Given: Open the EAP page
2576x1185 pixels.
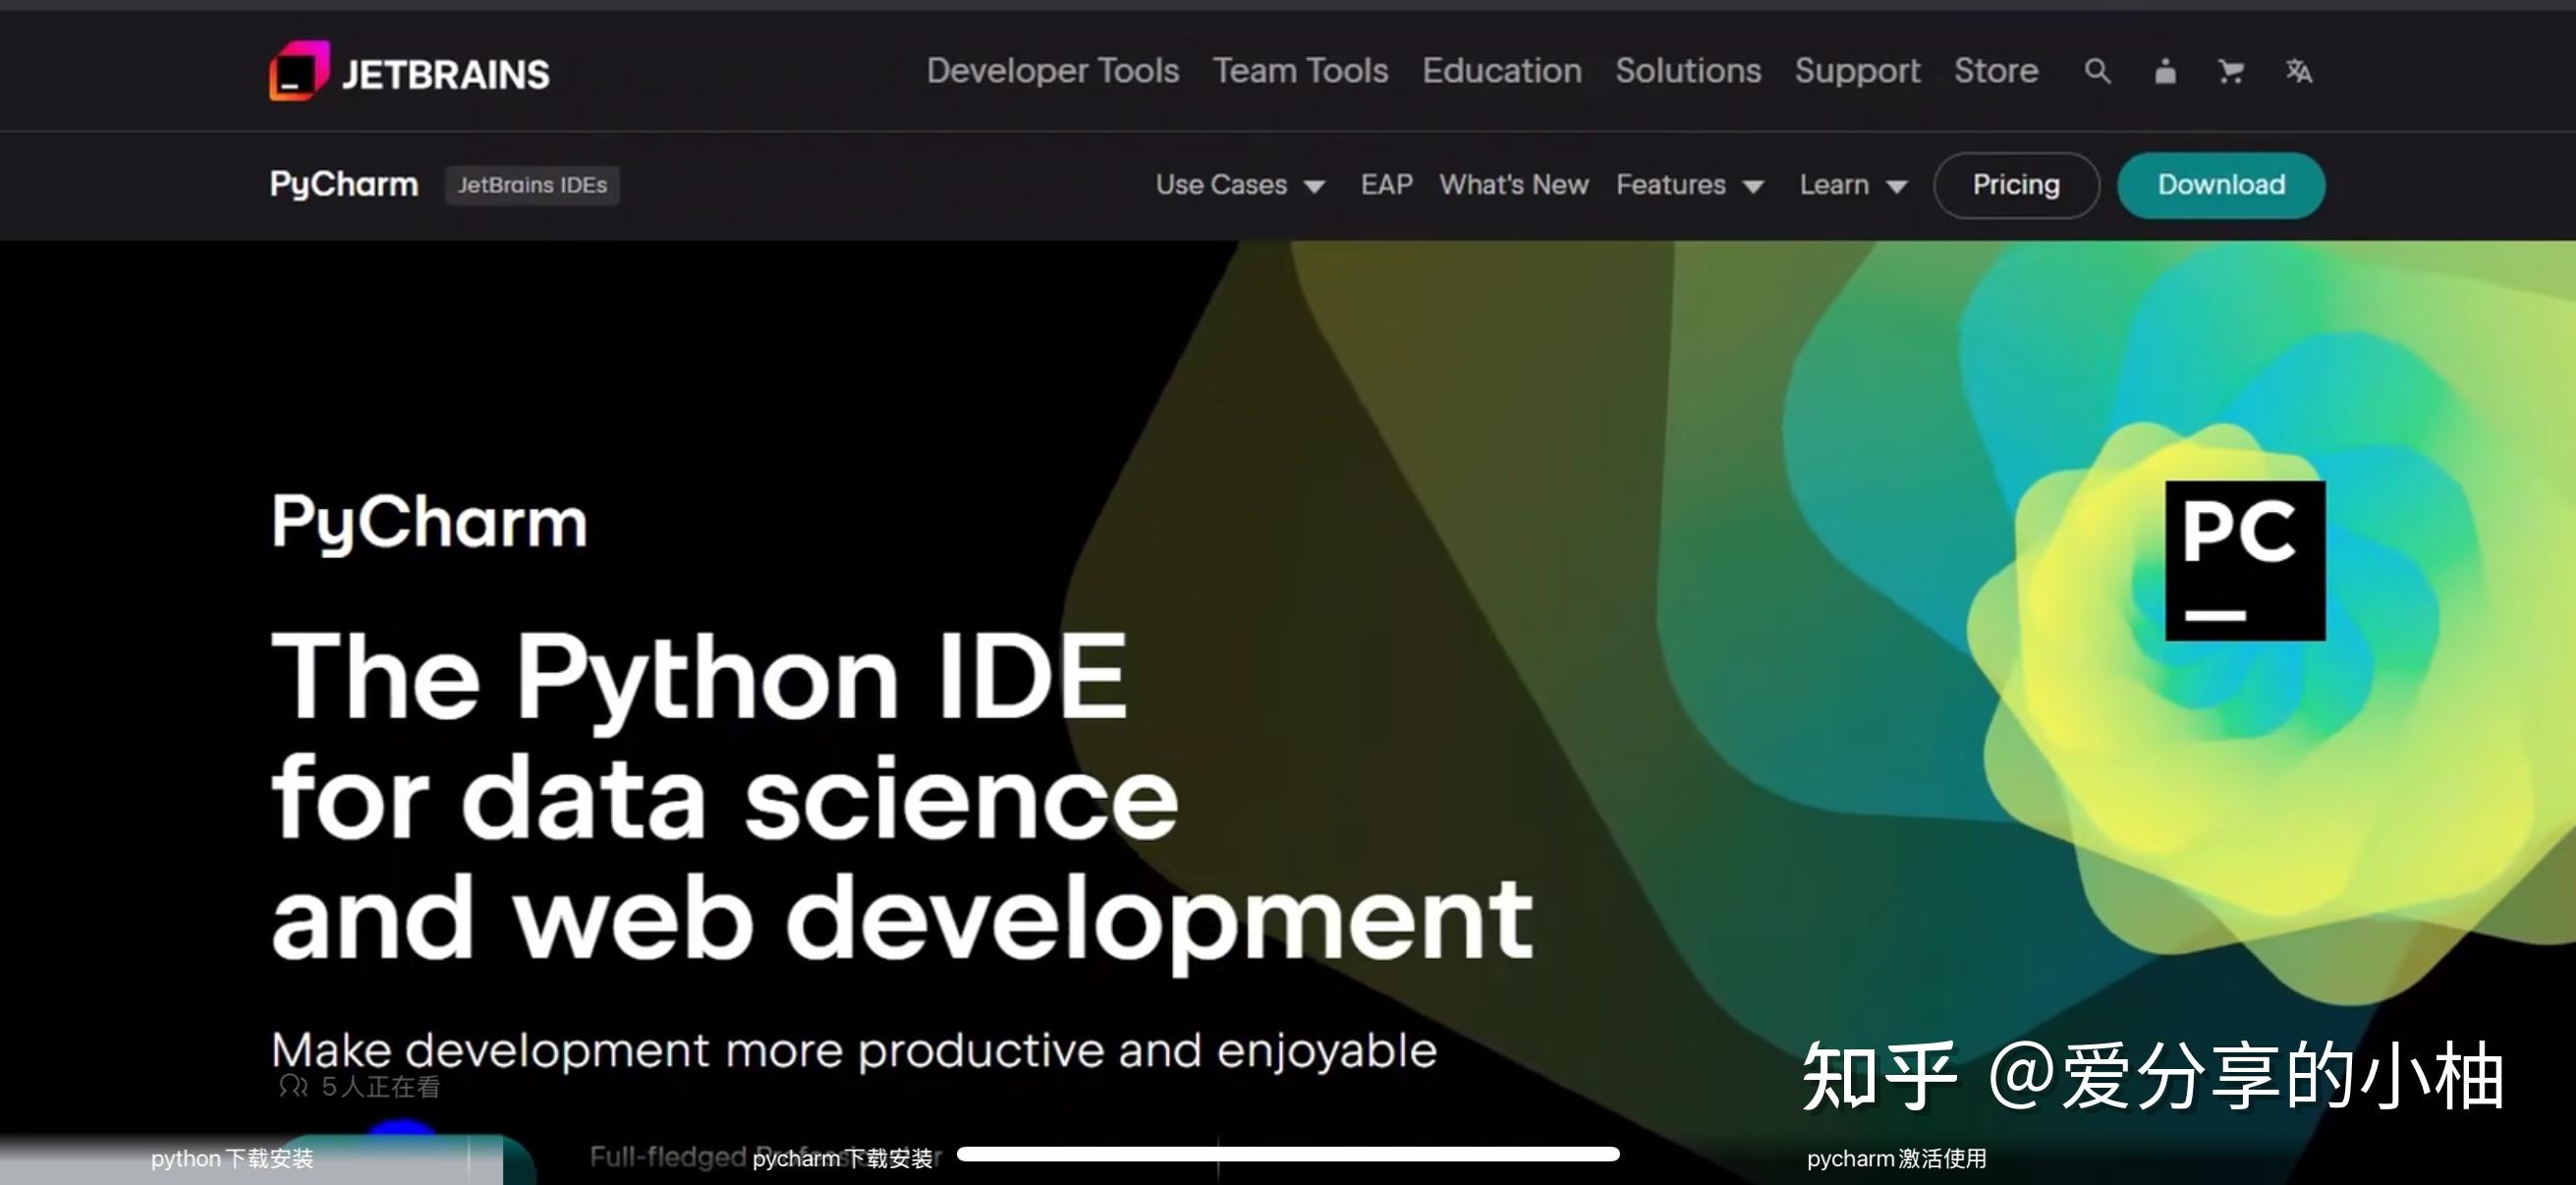Looking at the screenshot, I should pos(1386,185).
